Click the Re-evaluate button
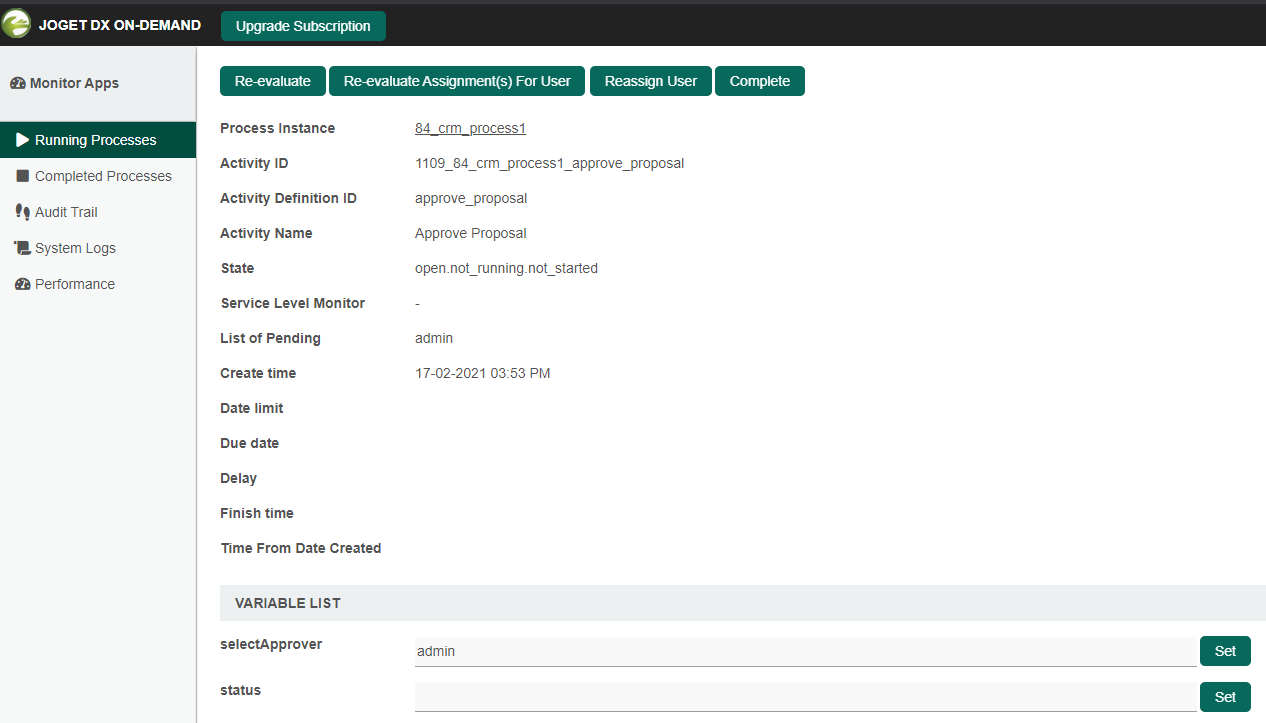The image size is (1266, 723). click(x=272, y=82)
